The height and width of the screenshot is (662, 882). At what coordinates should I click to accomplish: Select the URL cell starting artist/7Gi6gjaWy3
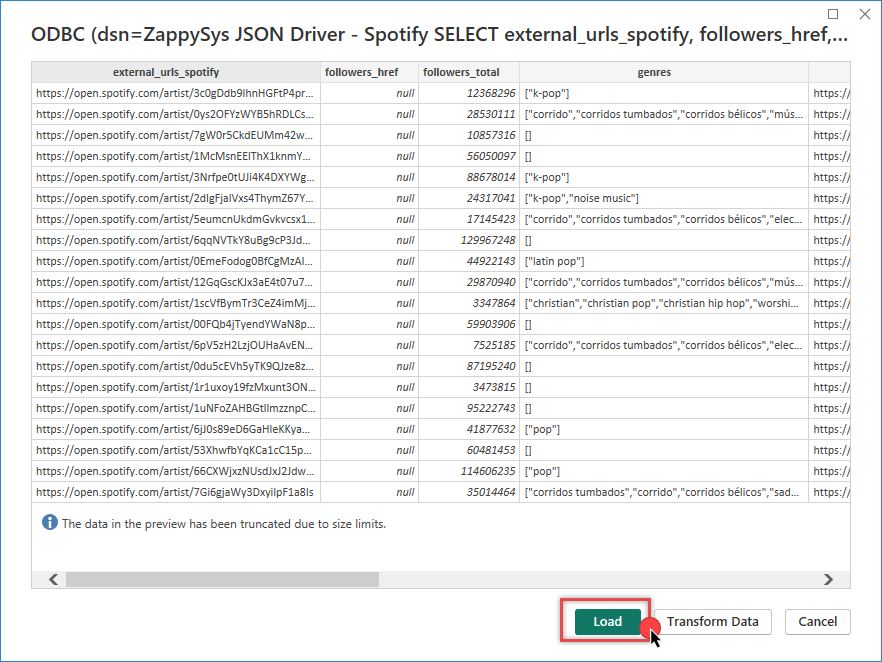(x=176, y=492)
